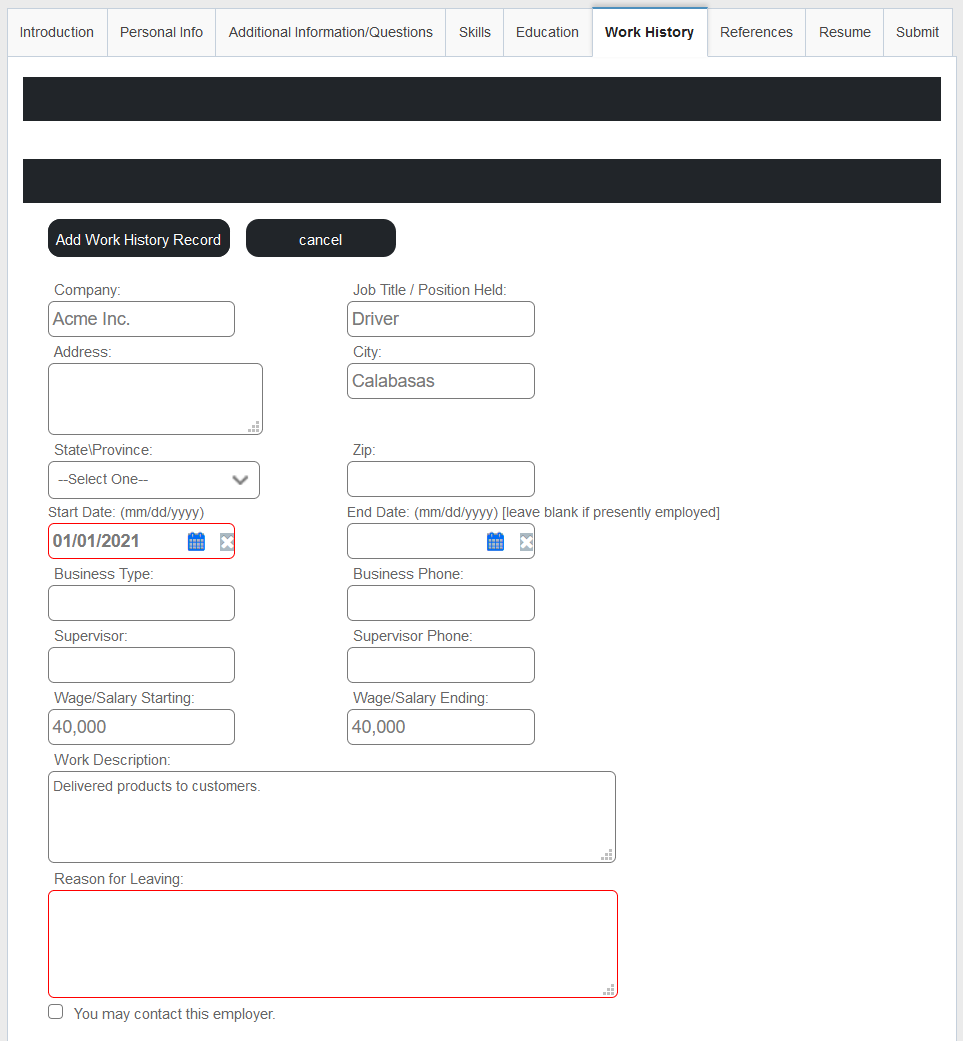Open the End Date calendar picker
The width and height of the screenshot is (963, 1041).
pyautogui.click(x=496, y=542)
